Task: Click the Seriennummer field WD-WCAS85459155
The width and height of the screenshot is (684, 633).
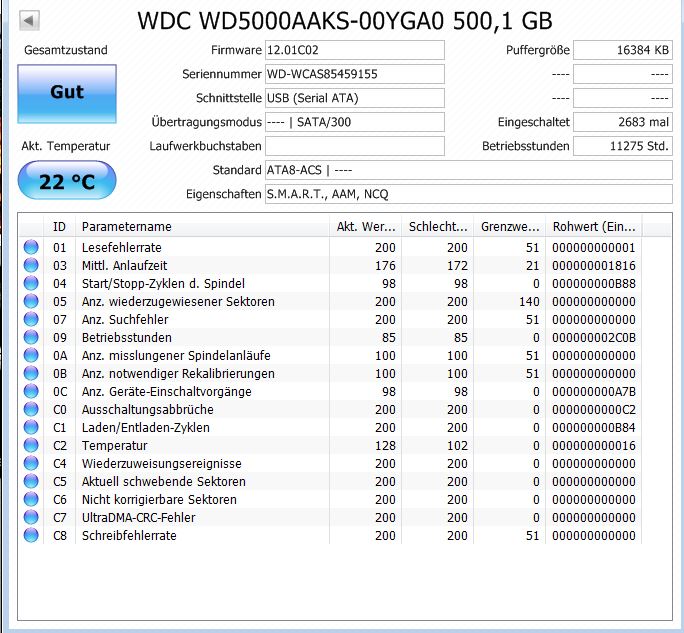Action: point(355,74)
